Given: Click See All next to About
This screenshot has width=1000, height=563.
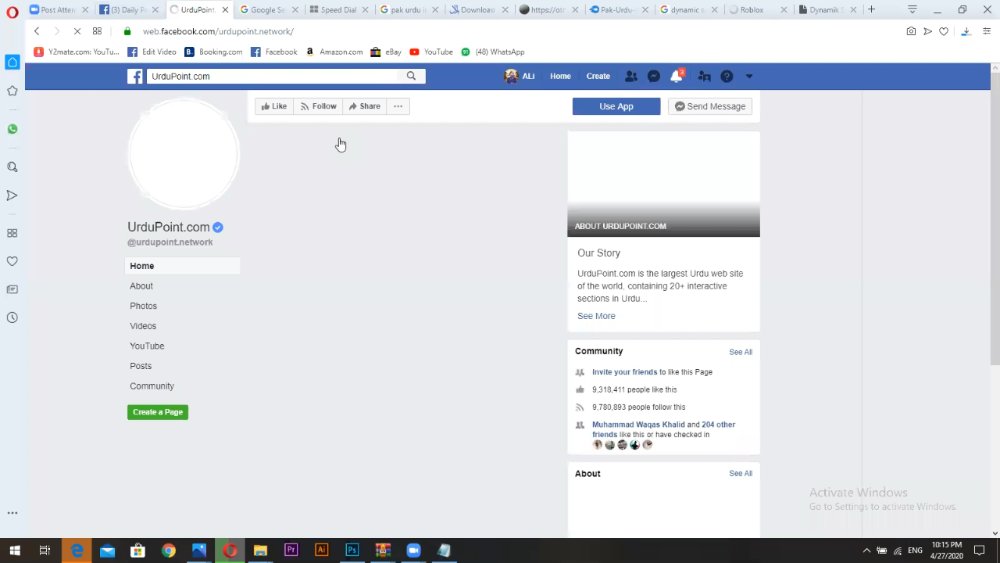Looking at the screenshot, I should [x=740, y=474].
